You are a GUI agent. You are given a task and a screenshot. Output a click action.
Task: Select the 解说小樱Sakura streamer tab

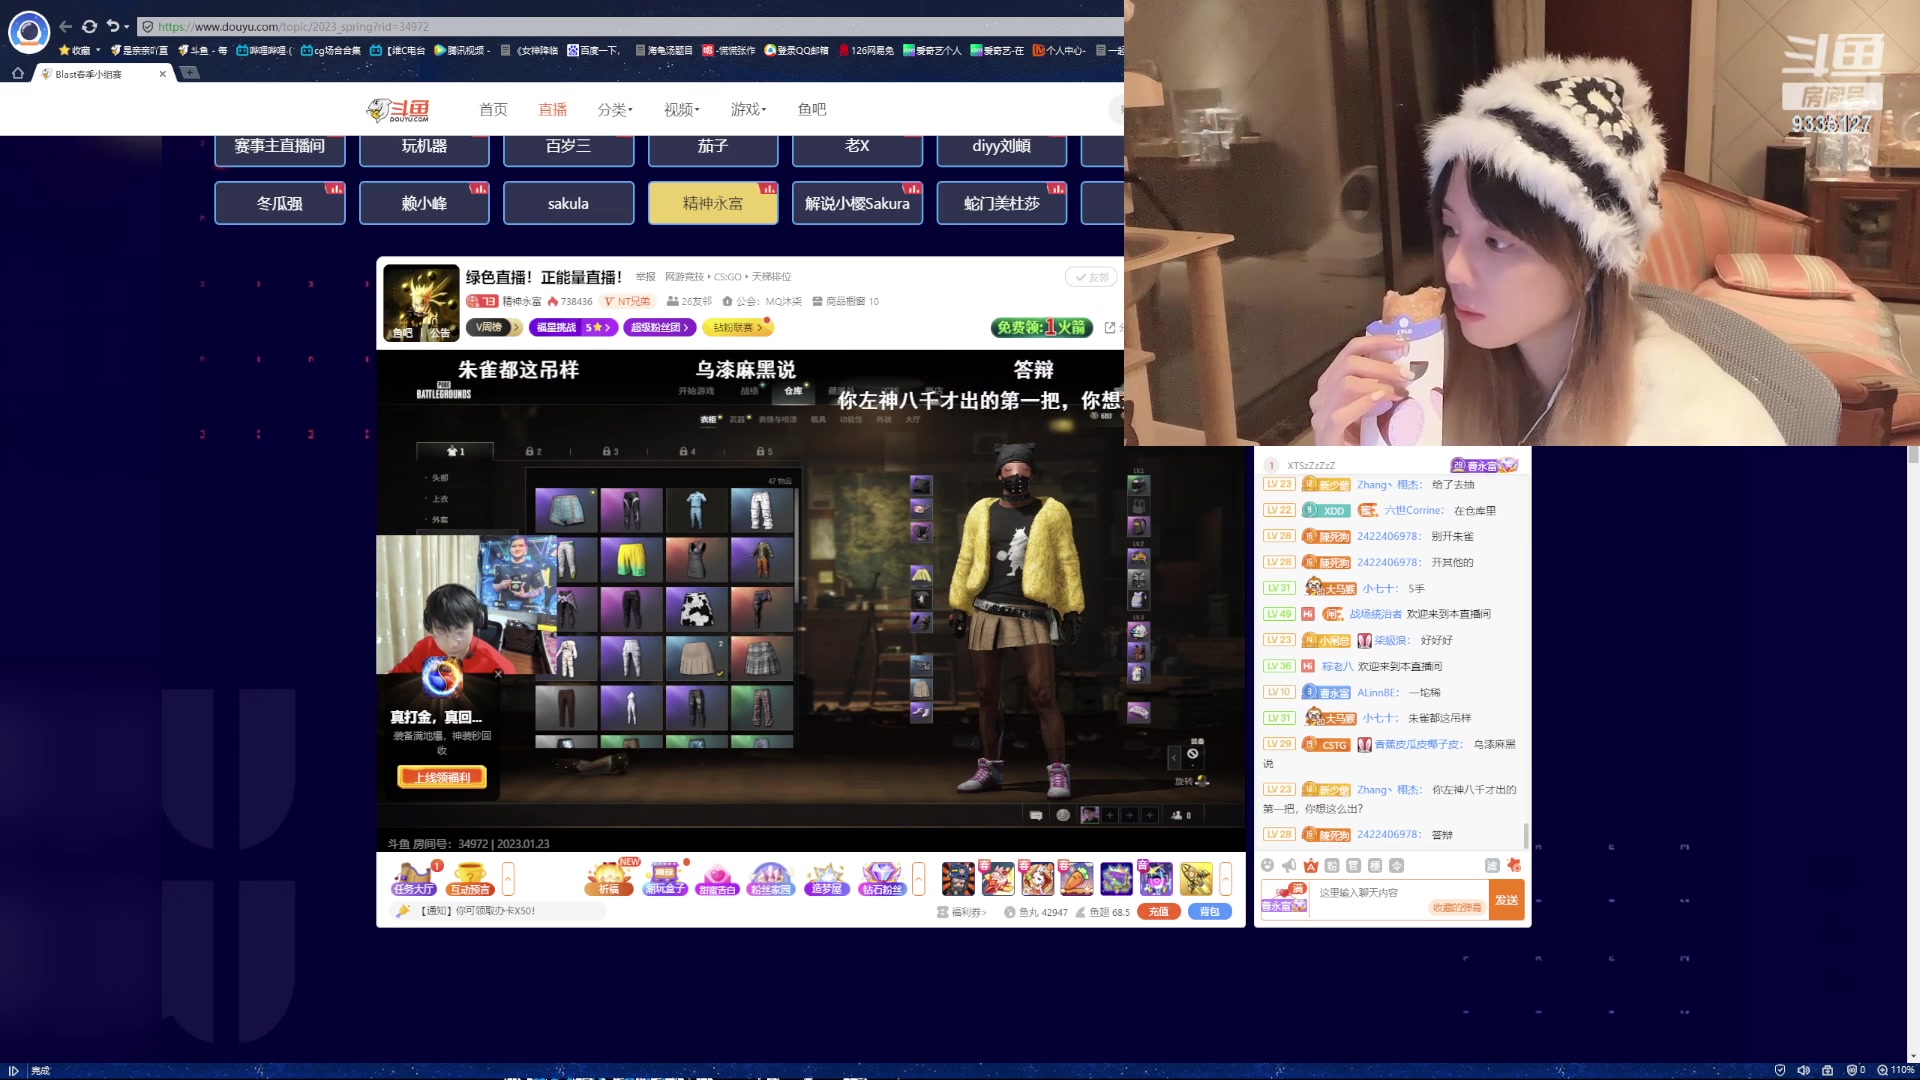[857, 203]
